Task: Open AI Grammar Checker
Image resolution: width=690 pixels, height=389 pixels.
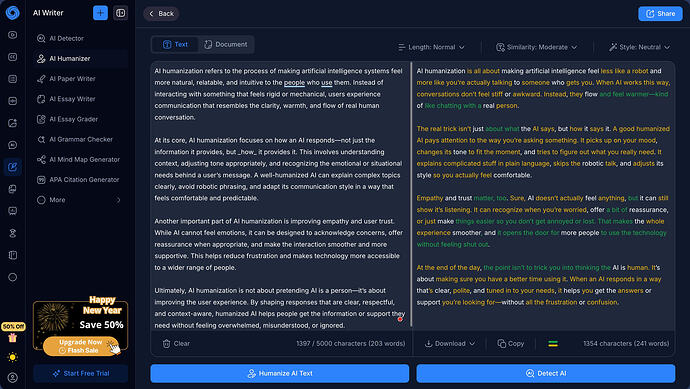Action: (x=81, y=139)
